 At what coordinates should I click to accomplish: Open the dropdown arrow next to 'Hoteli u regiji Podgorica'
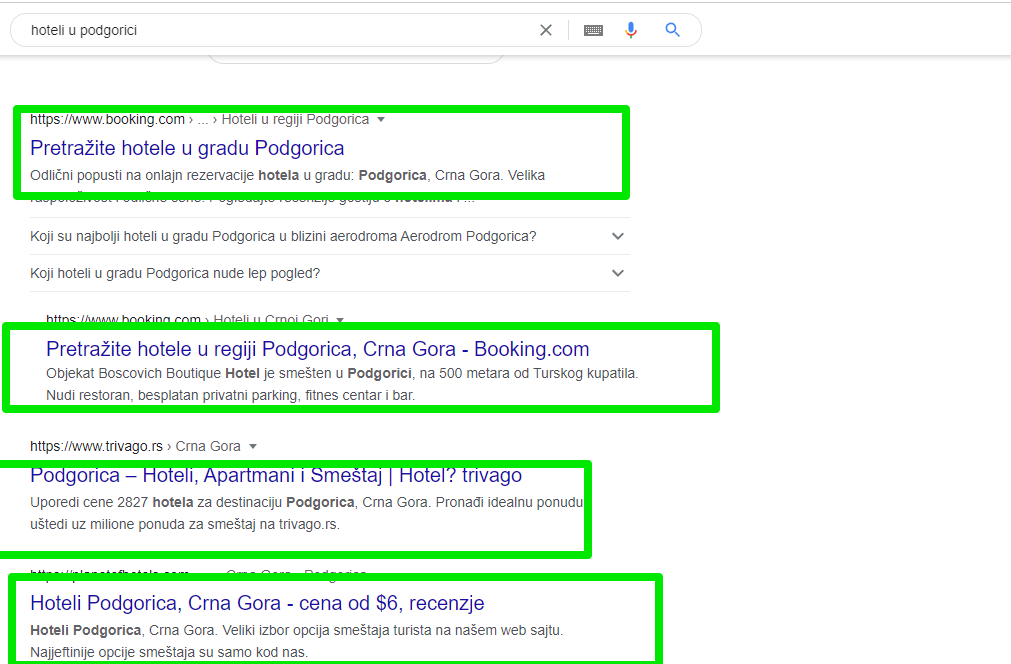[380, 120]
